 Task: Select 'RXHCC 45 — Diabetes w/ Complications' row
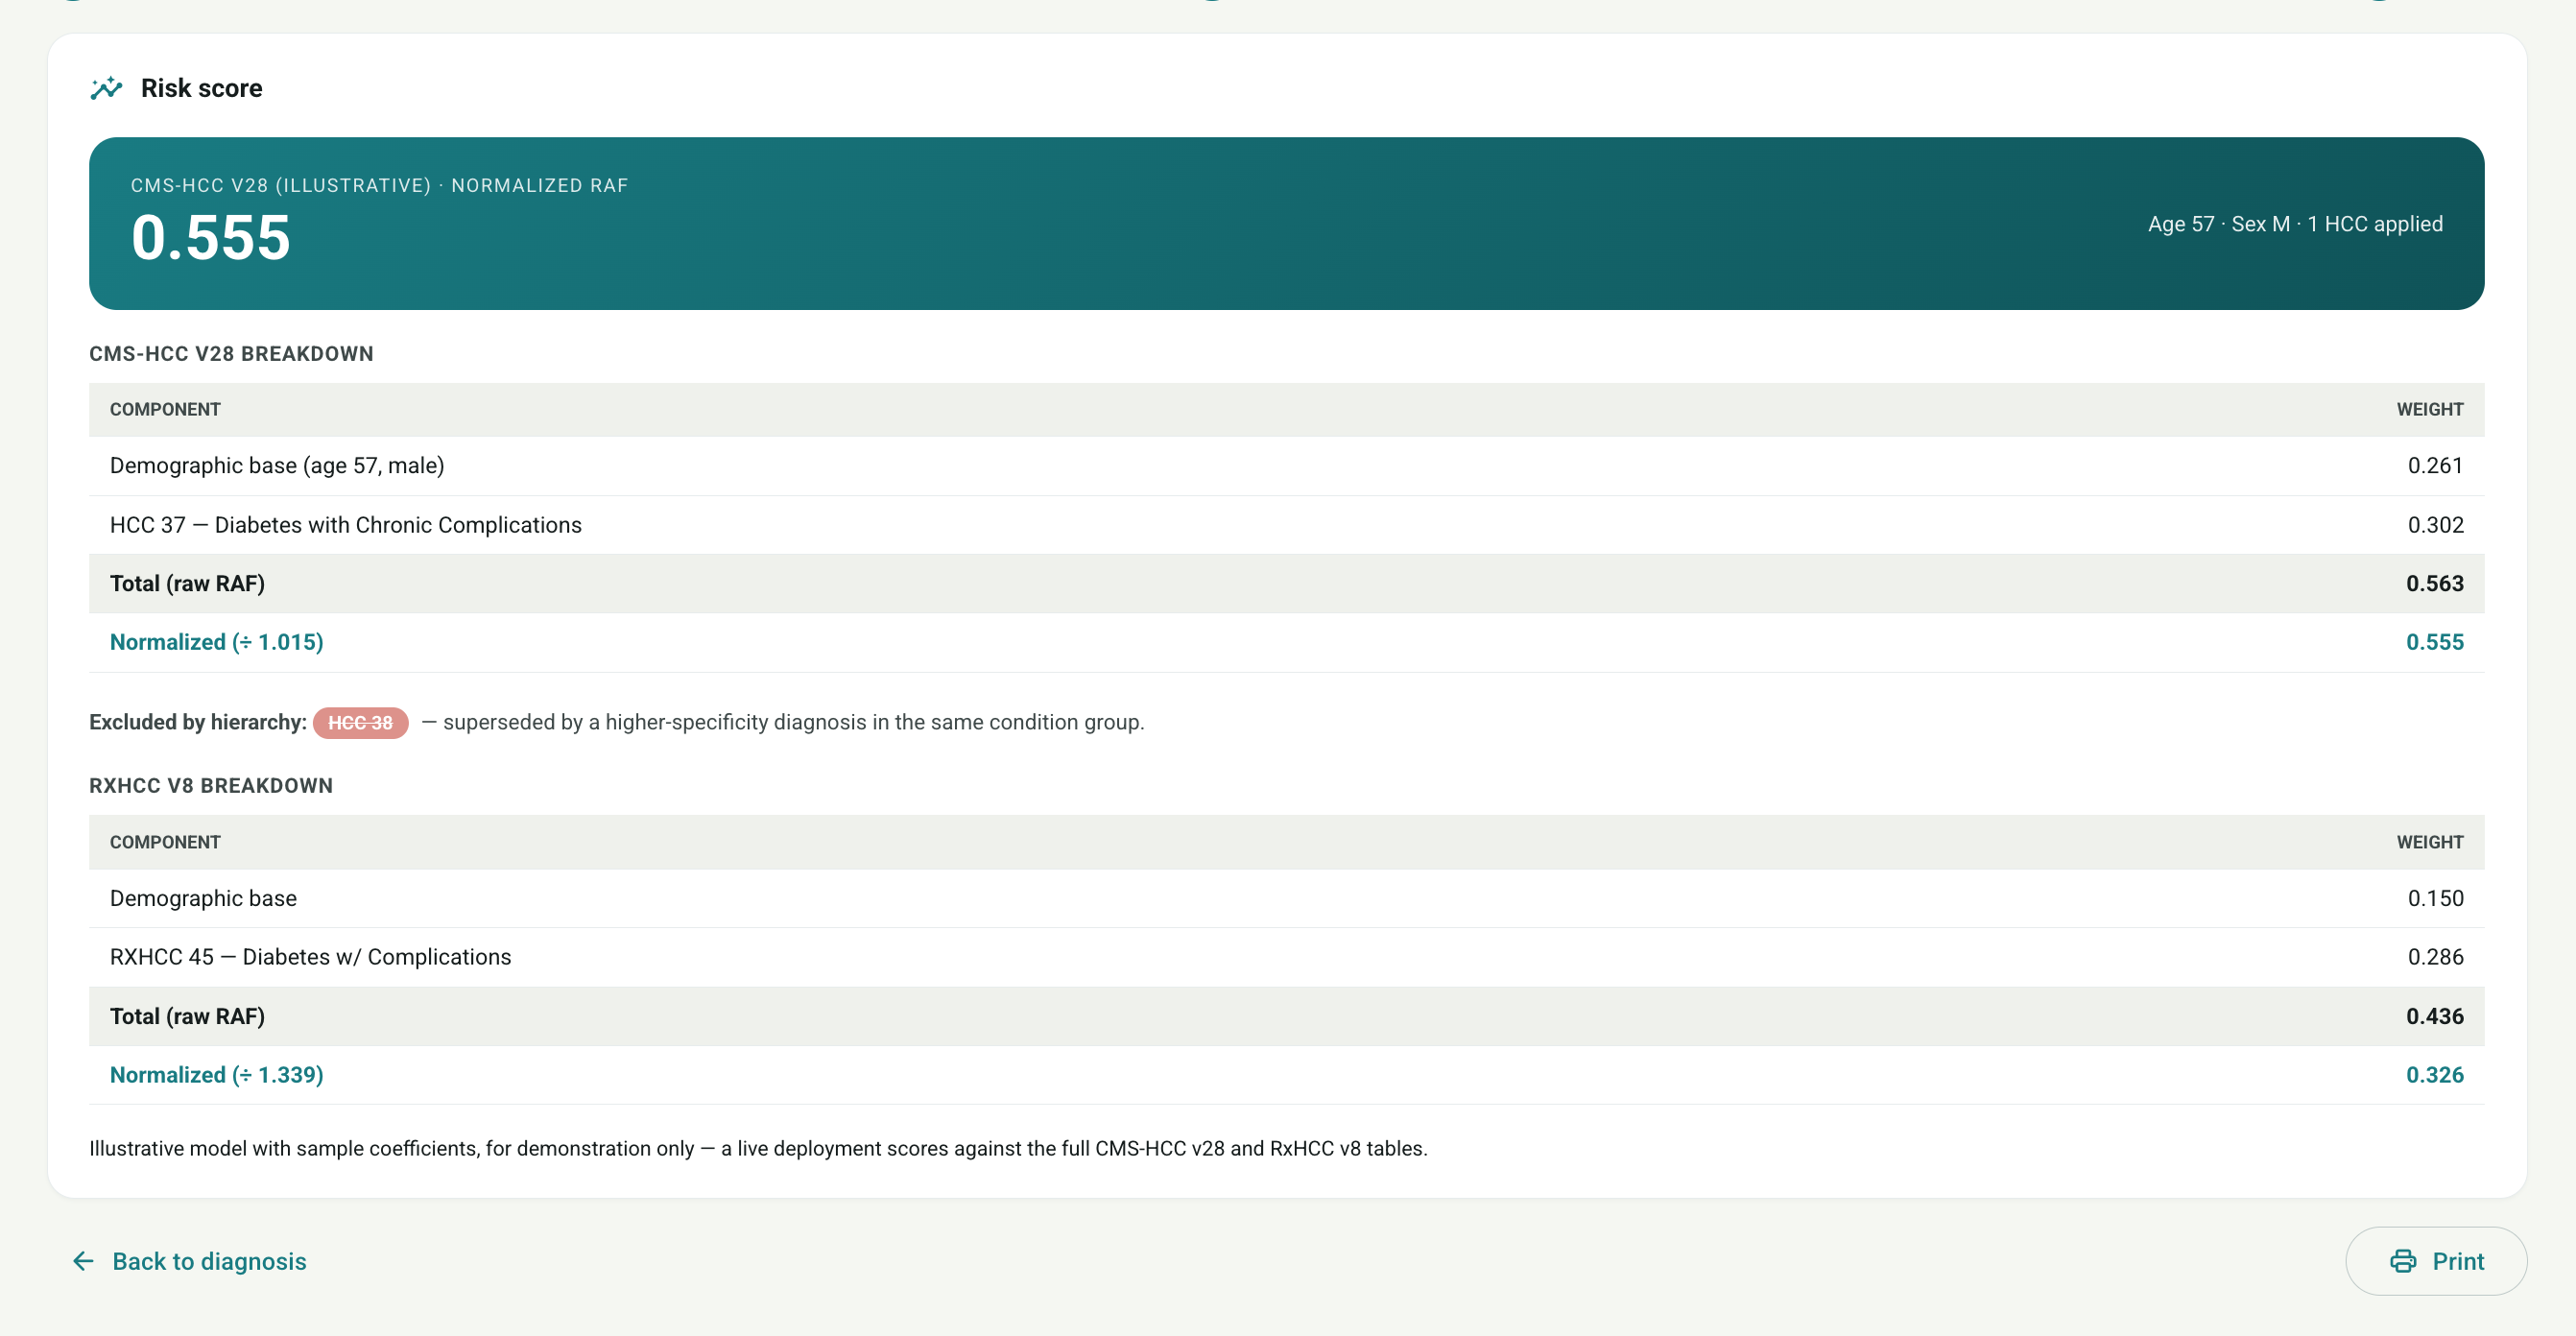pyautogui.click(x=1286, y=957)
